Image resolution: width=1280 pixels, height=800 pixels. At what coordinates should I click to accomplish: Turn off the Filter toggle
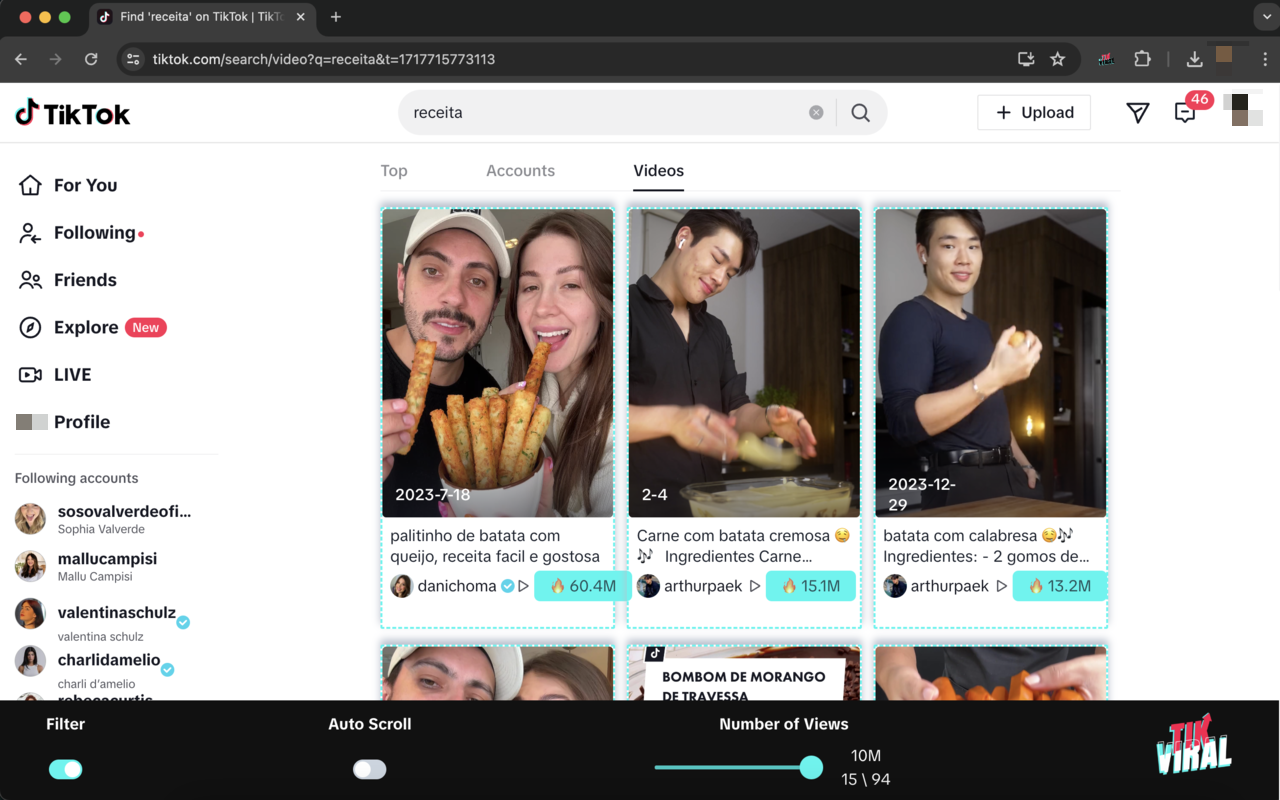(66, 769)
